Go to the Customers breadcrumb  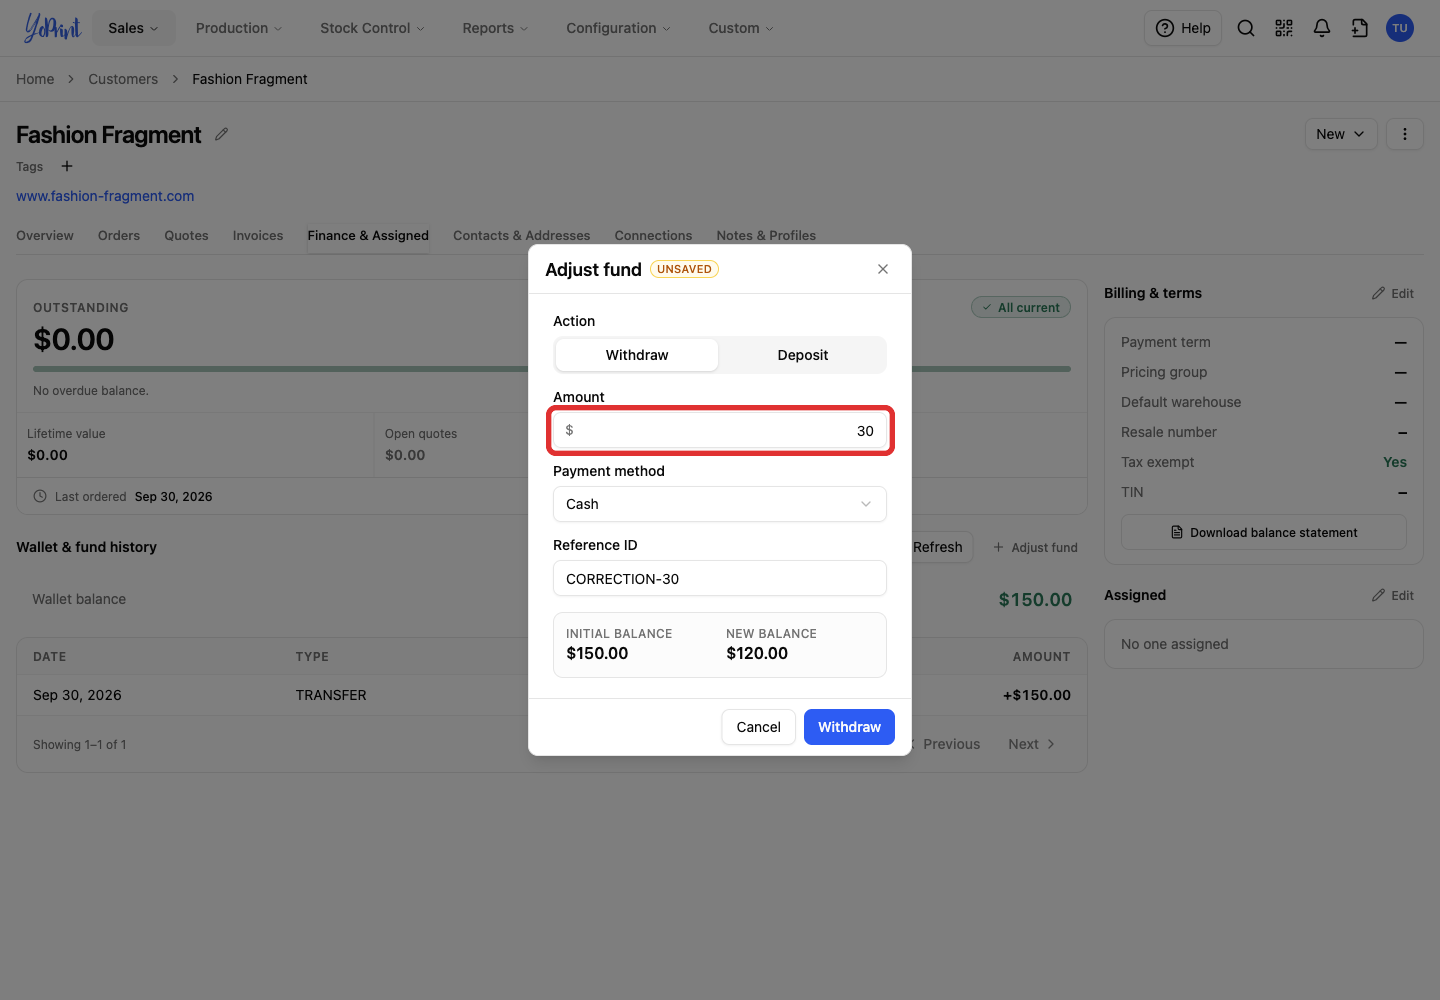coord(123,79)
